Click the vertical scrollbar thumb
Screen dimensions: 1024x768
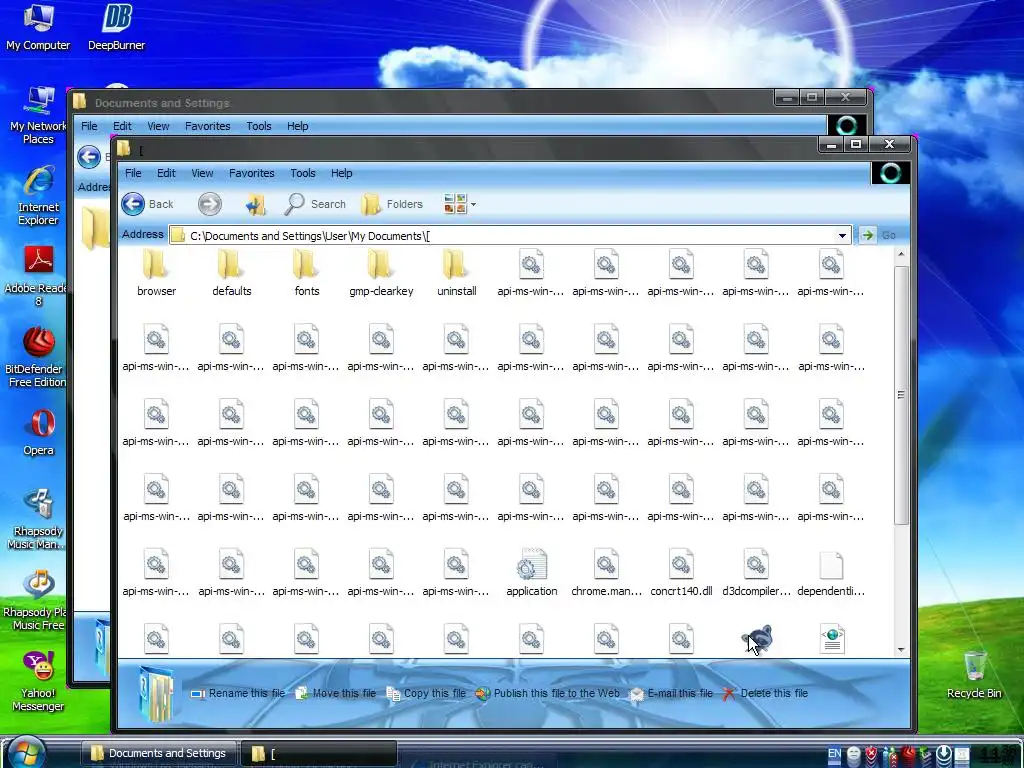[901, 394]
